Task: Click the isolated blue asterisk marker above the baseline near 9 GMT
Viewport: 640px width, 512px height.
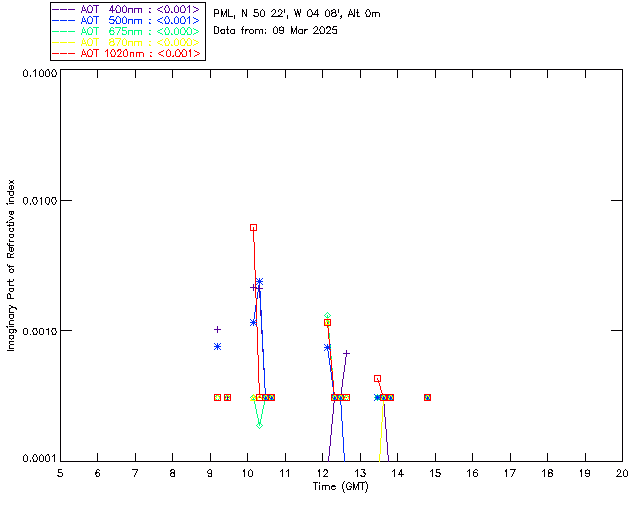Action: [x=218, y=347]
